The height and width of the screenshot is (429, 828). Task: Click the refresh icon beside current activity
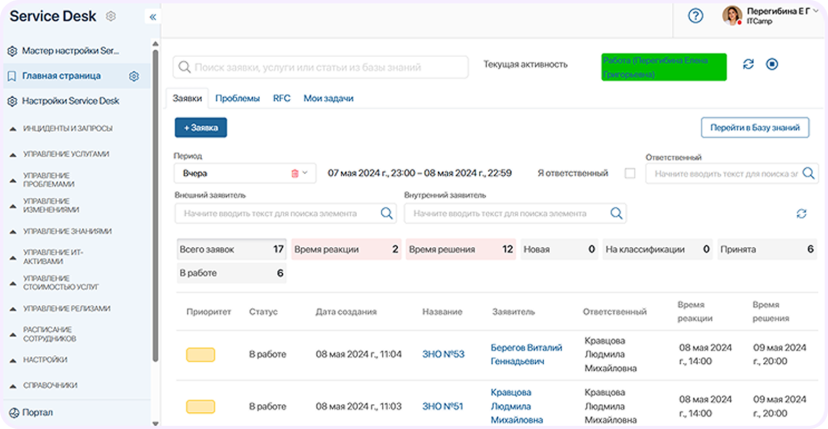click(748, 64)
